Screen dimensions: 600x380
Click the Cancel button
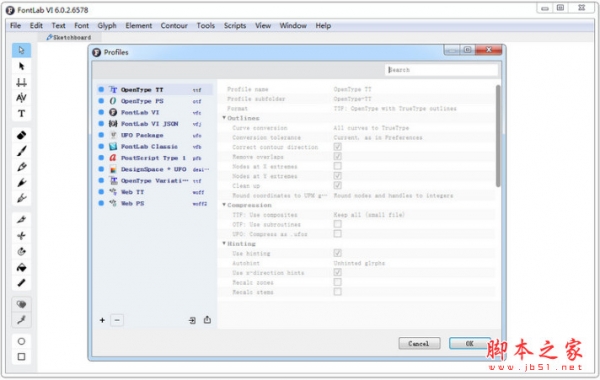tap(419, 344)
